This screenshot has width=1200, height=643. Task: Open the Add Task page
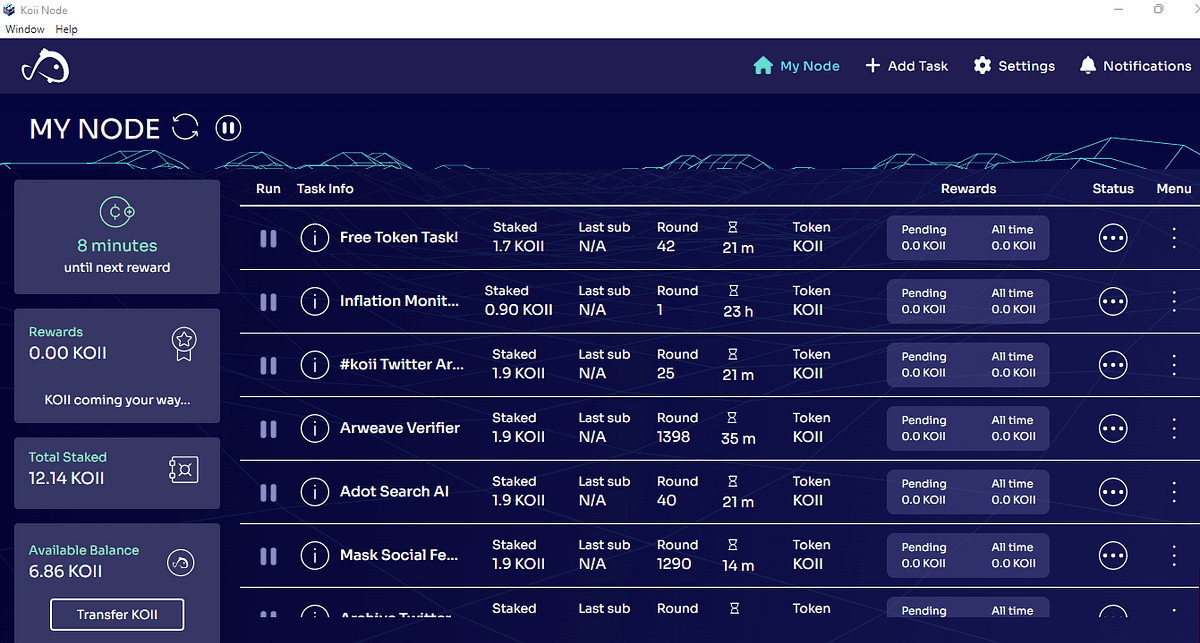point(906,66)
